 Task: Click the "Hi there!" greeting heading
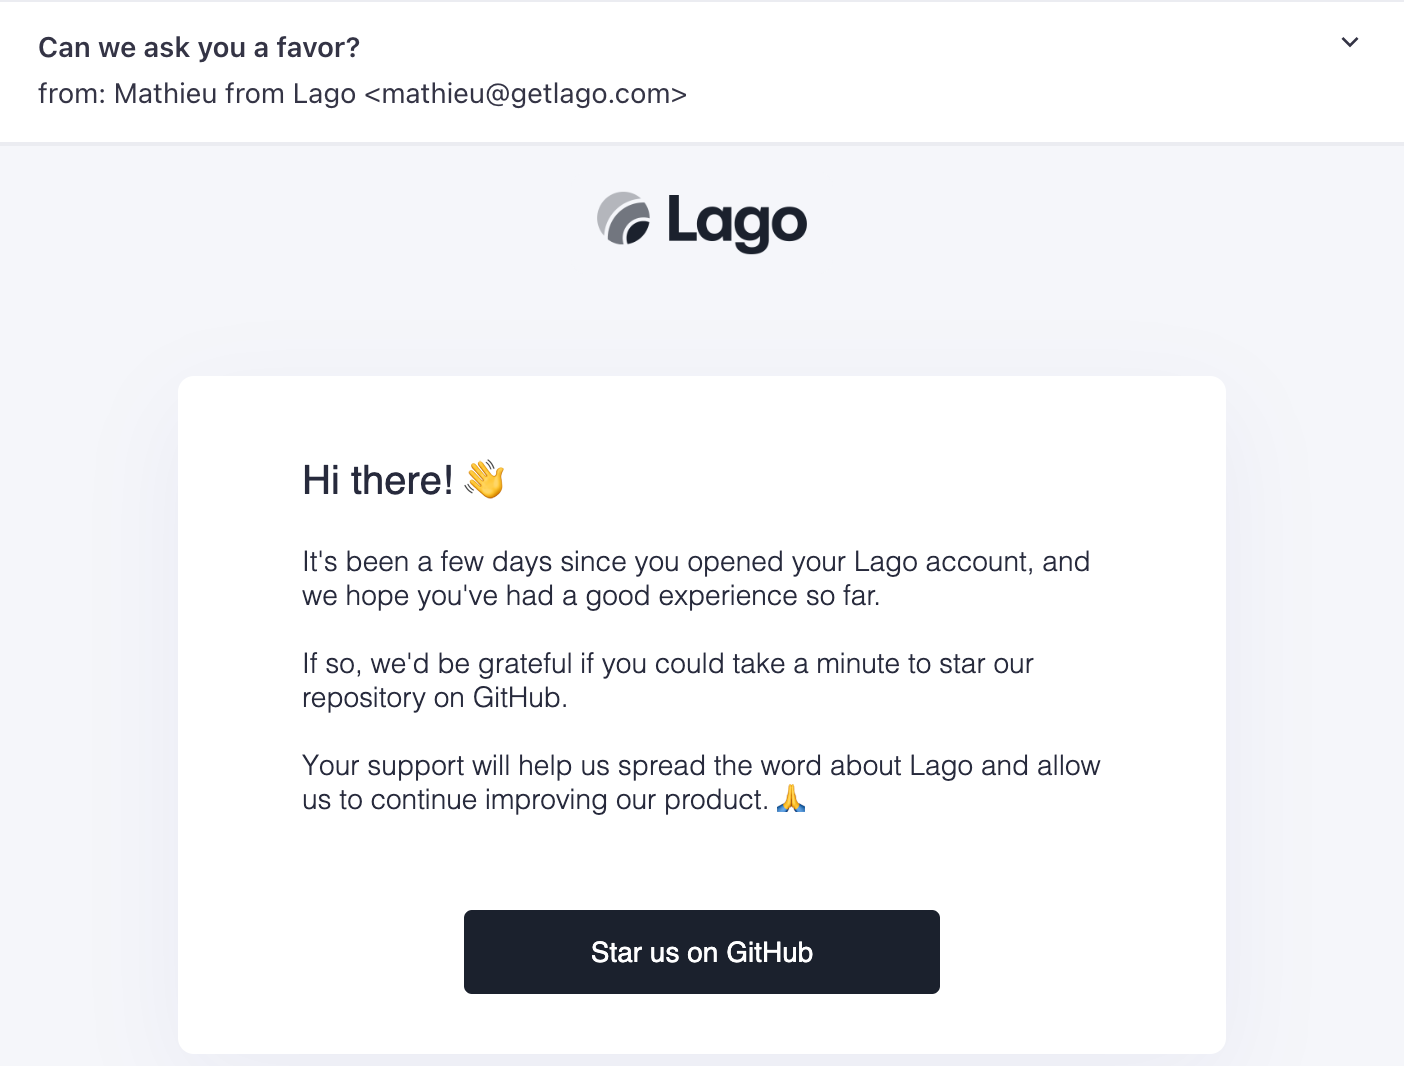point(378,481)
